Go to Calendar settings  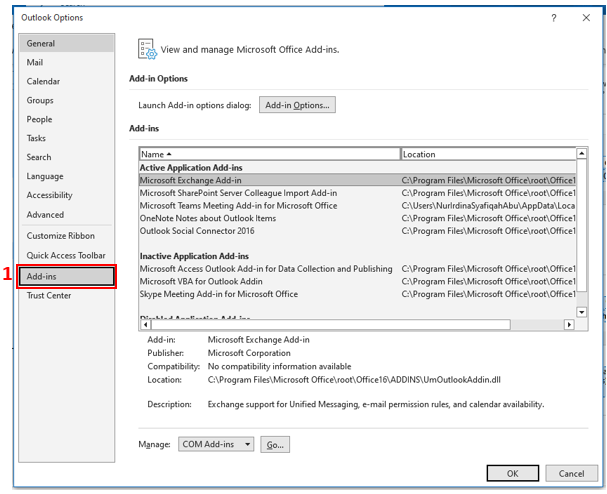coord(67,81)
